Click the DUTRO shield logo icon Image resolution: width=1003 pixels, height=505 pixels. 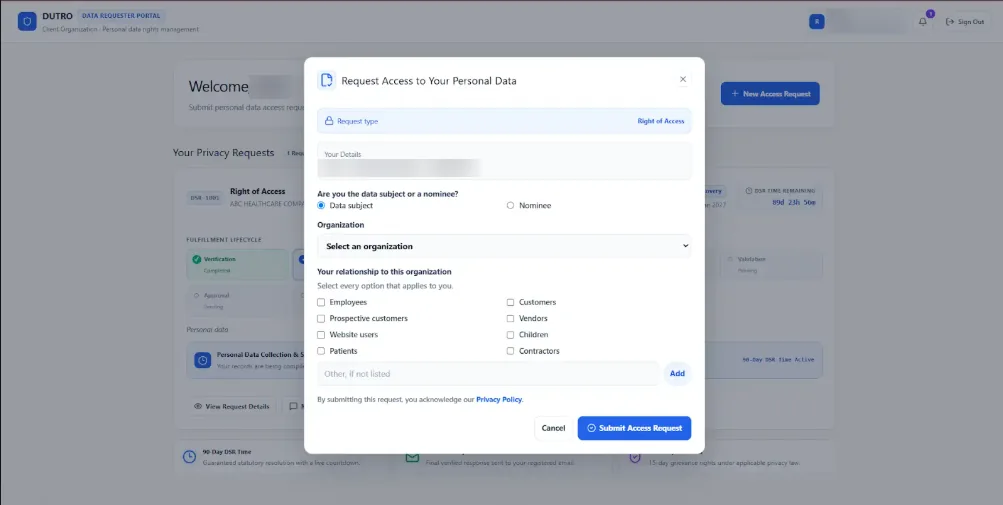pos(27,21)
